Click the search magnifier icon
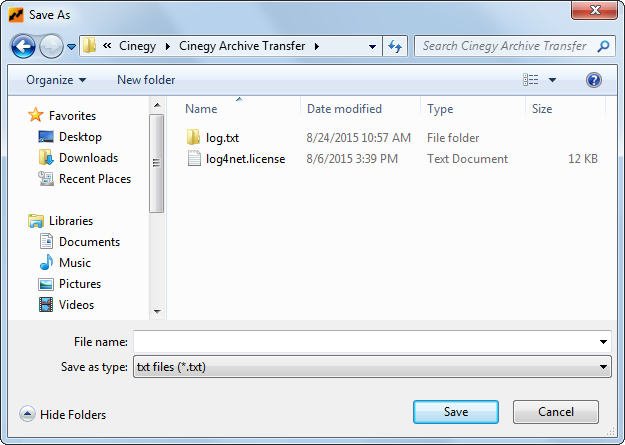 click(x=603, y=46)
